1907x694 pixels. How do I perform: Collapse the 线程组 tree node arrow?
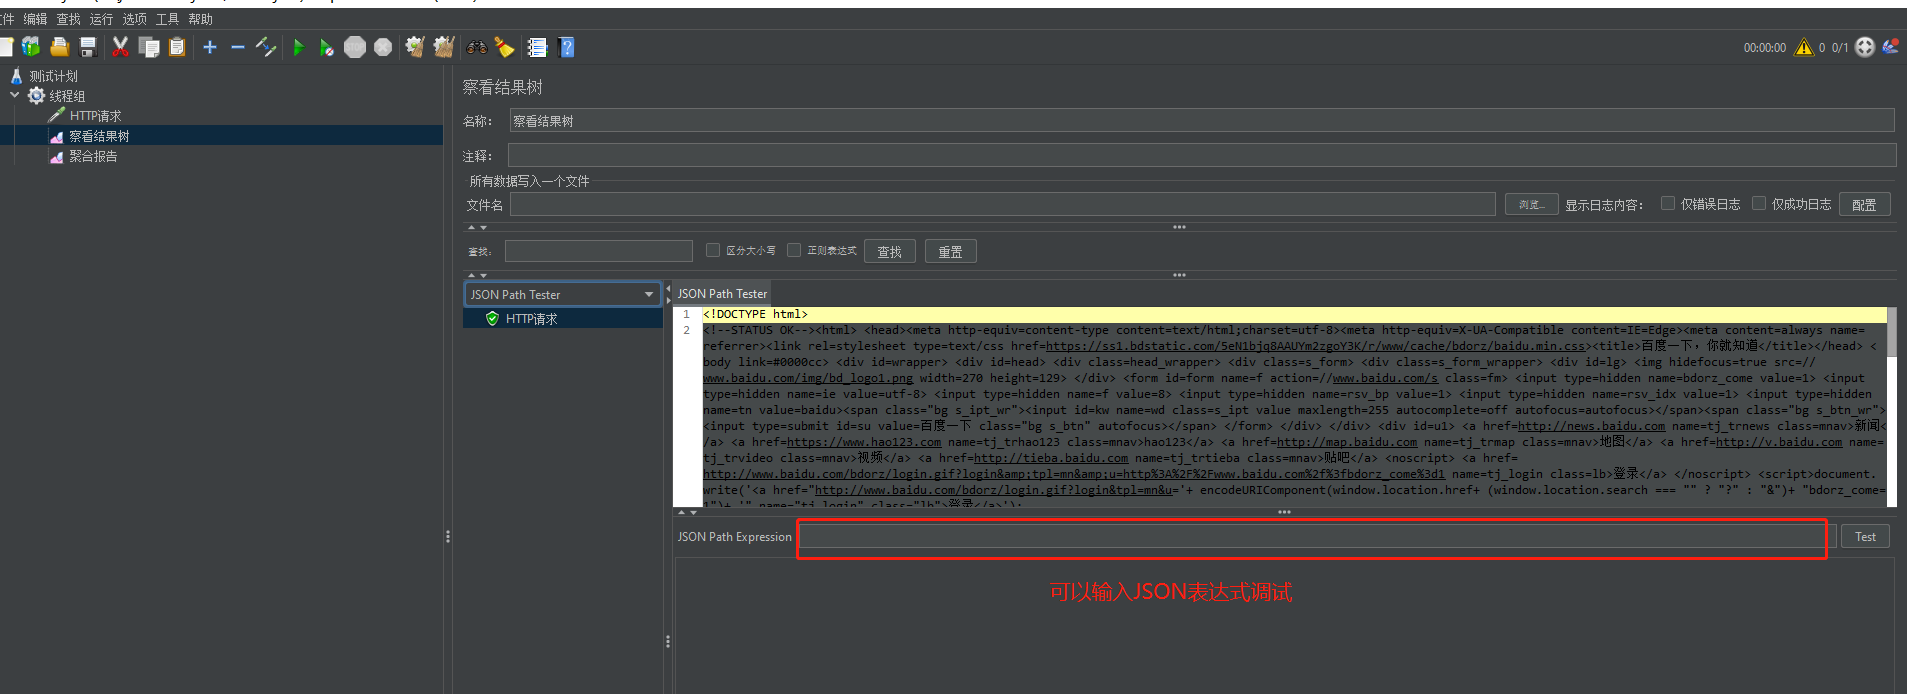(x=15, y=95)
